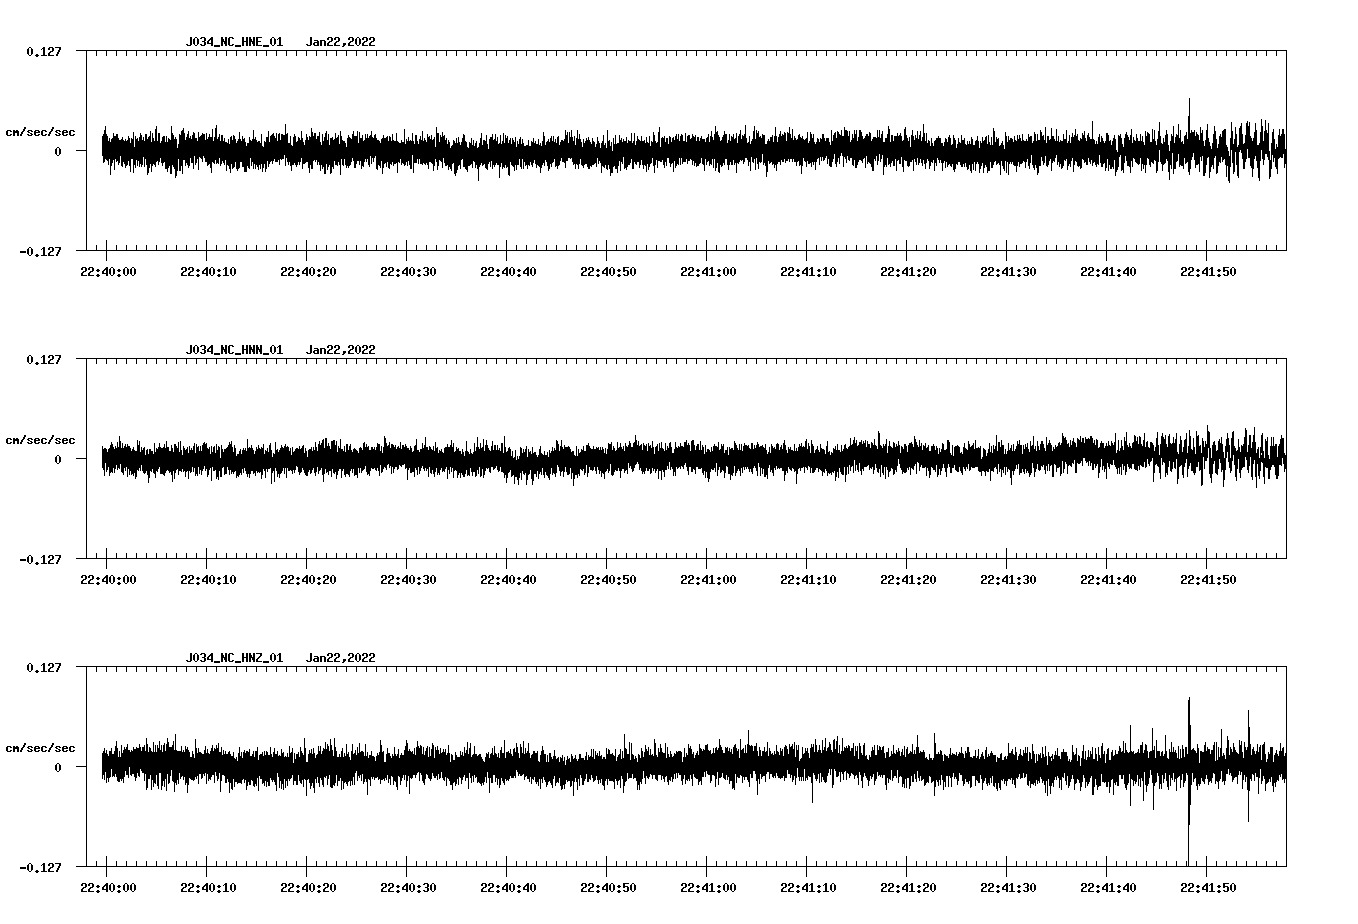Click 22:41:50 time label under HNZ plot

coord(1208,888)
